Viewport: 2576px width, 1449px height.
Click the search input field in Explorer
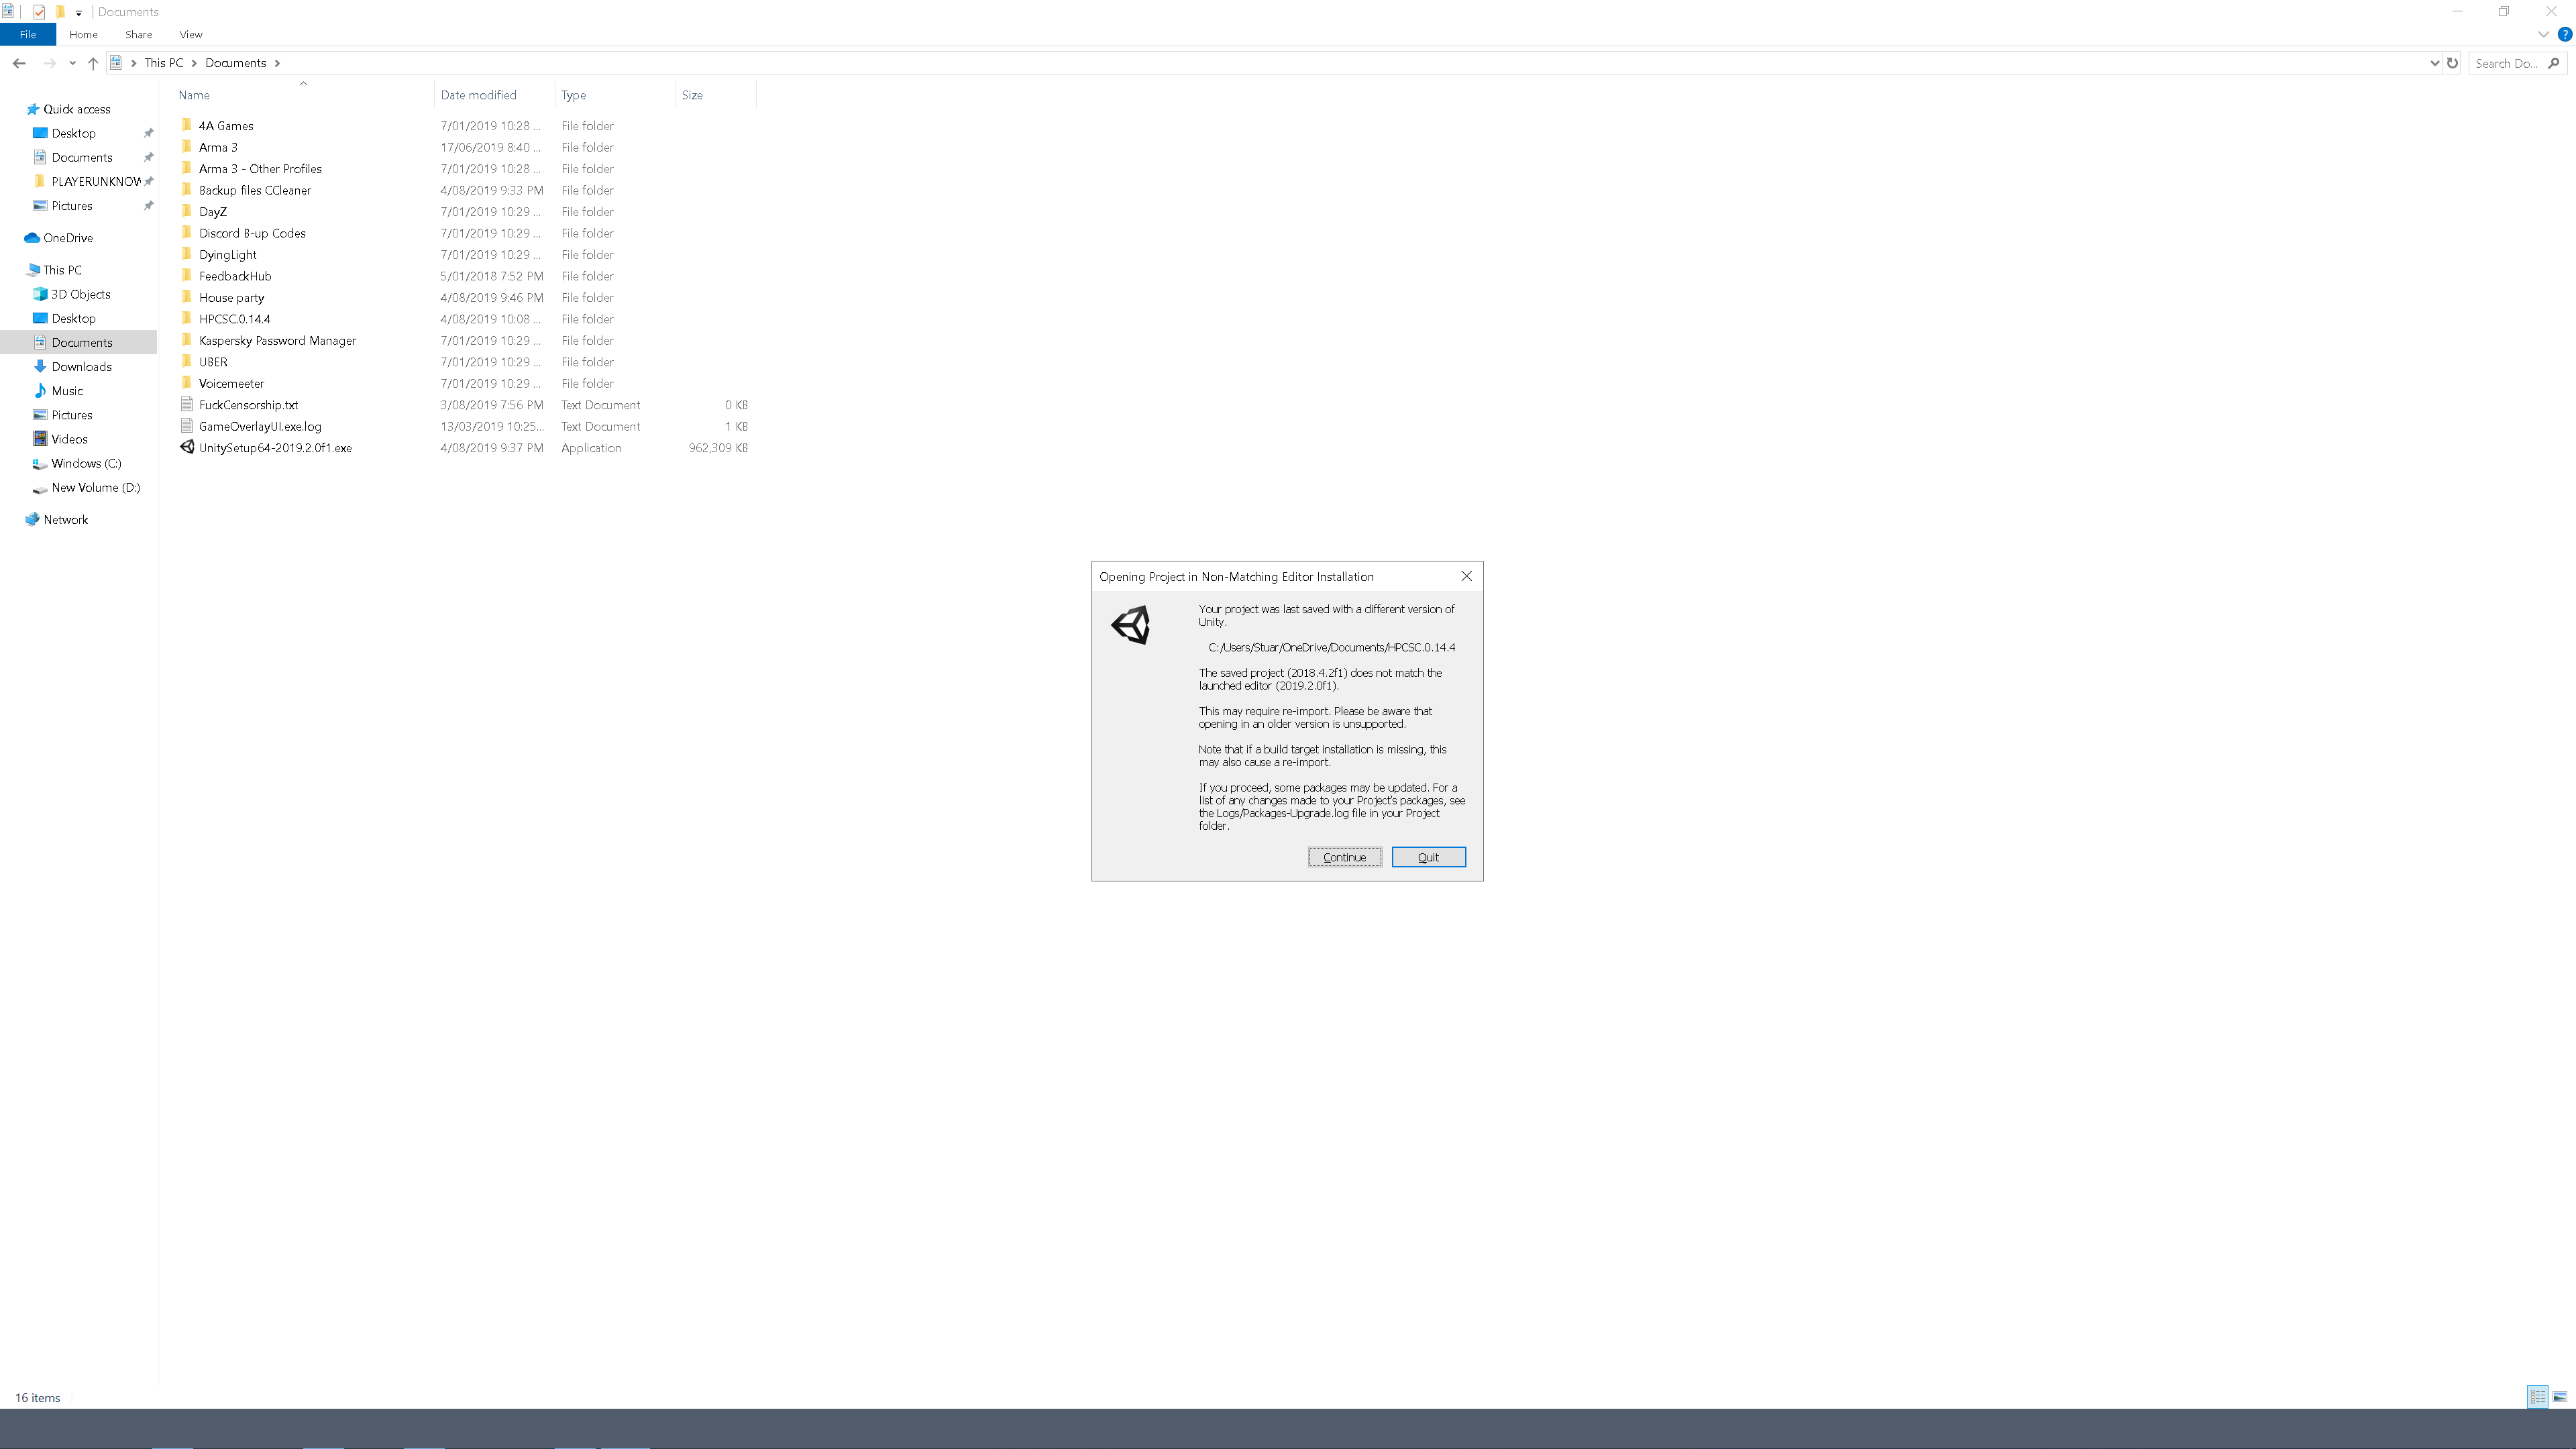coord(2512,62)
